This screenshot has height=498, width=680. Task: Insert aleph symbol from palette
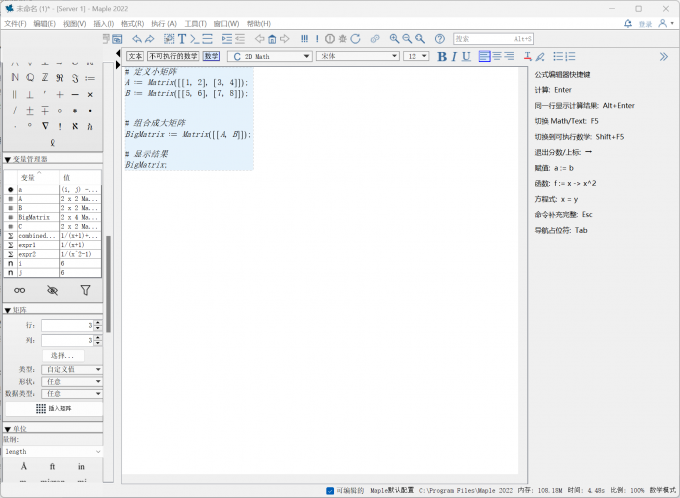coord(75,126)
